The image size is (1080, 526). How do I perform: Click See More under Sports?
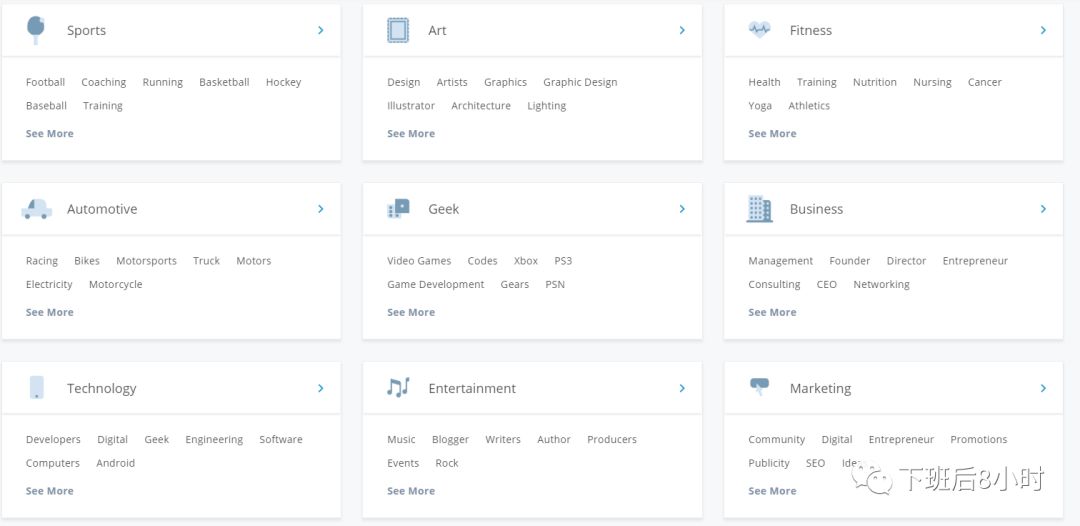(50, 134)
